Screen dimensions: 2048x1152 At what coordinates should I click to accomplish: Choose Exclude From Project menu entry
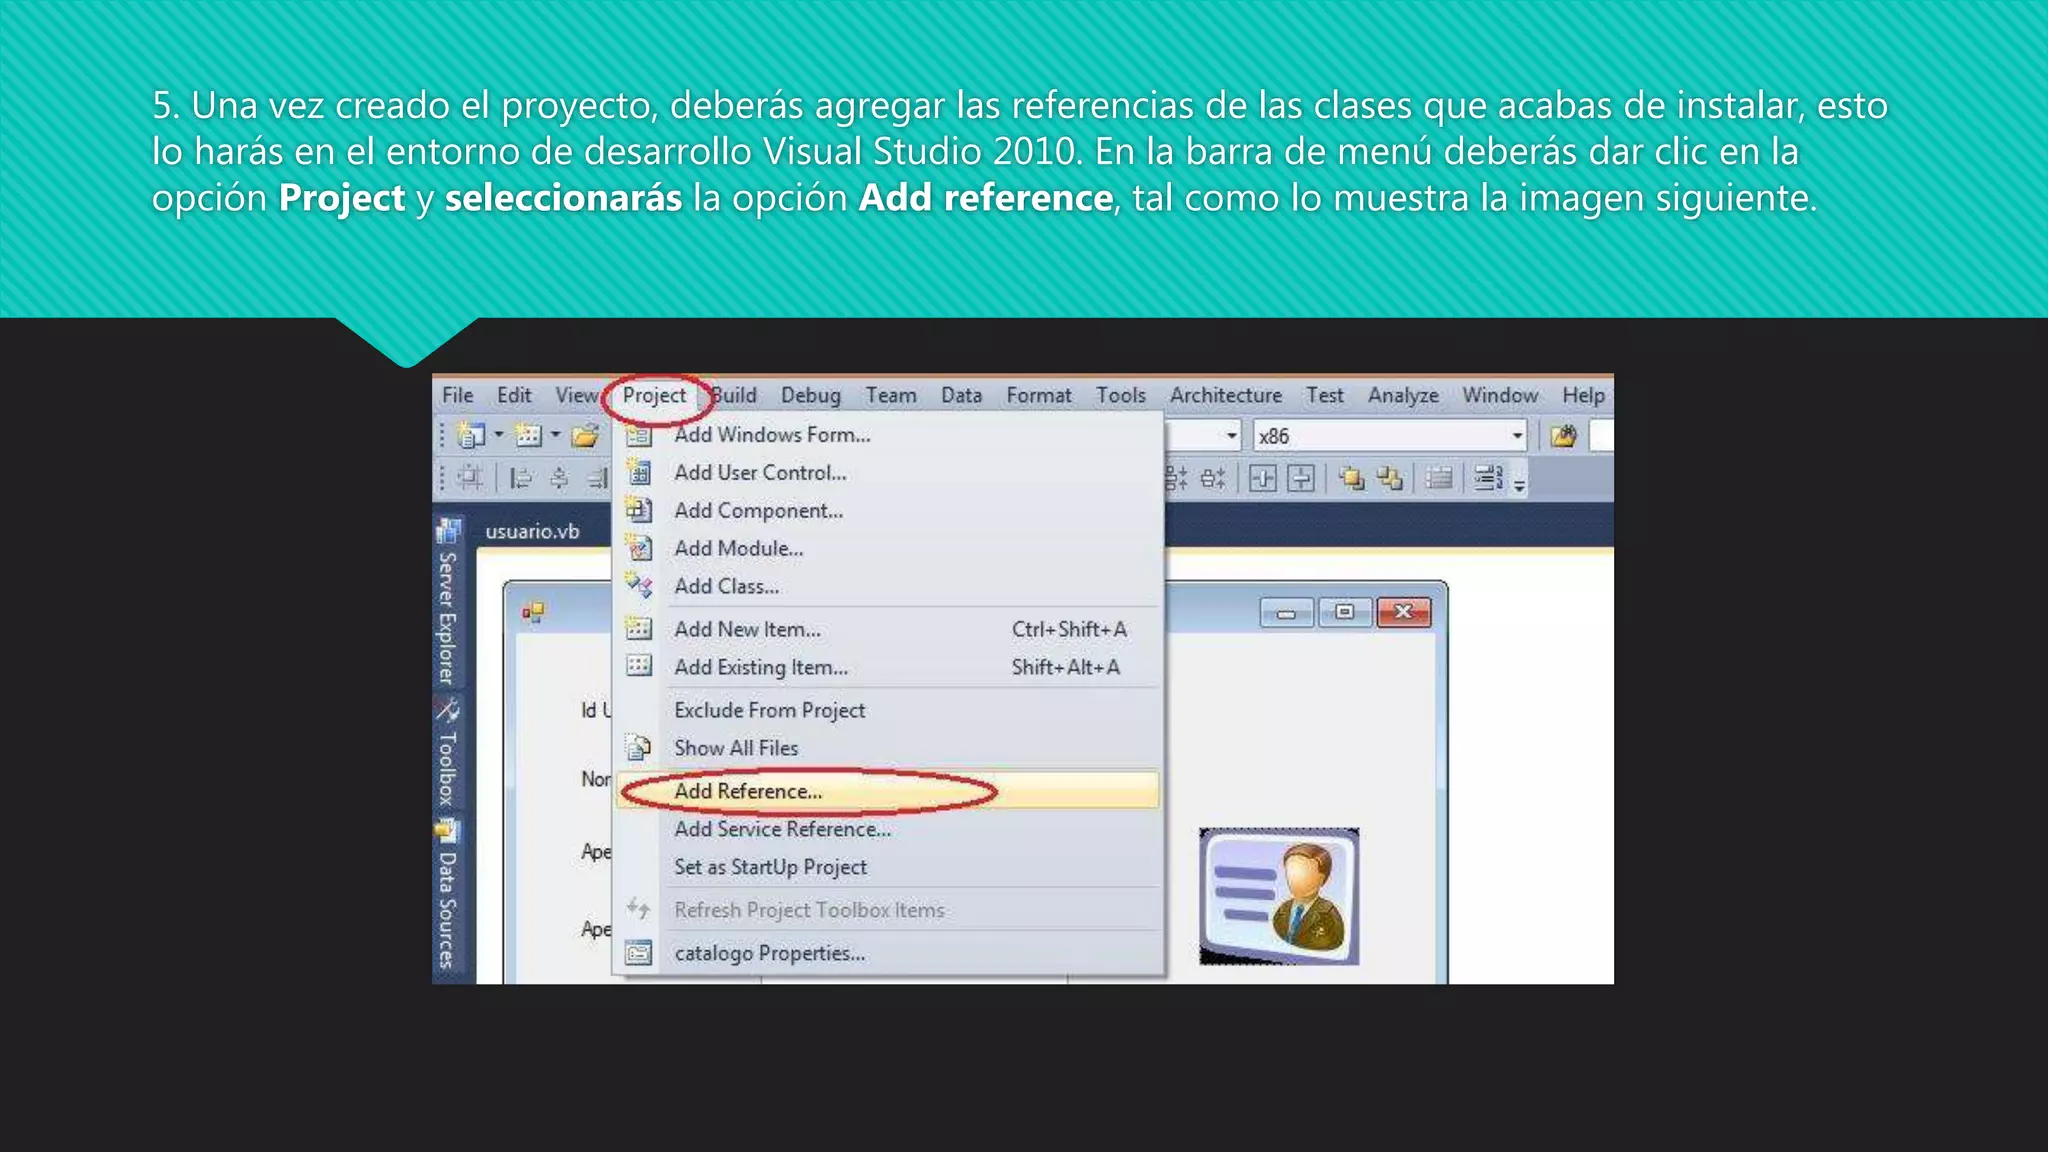pyautogui.click(x=888, y=710)
